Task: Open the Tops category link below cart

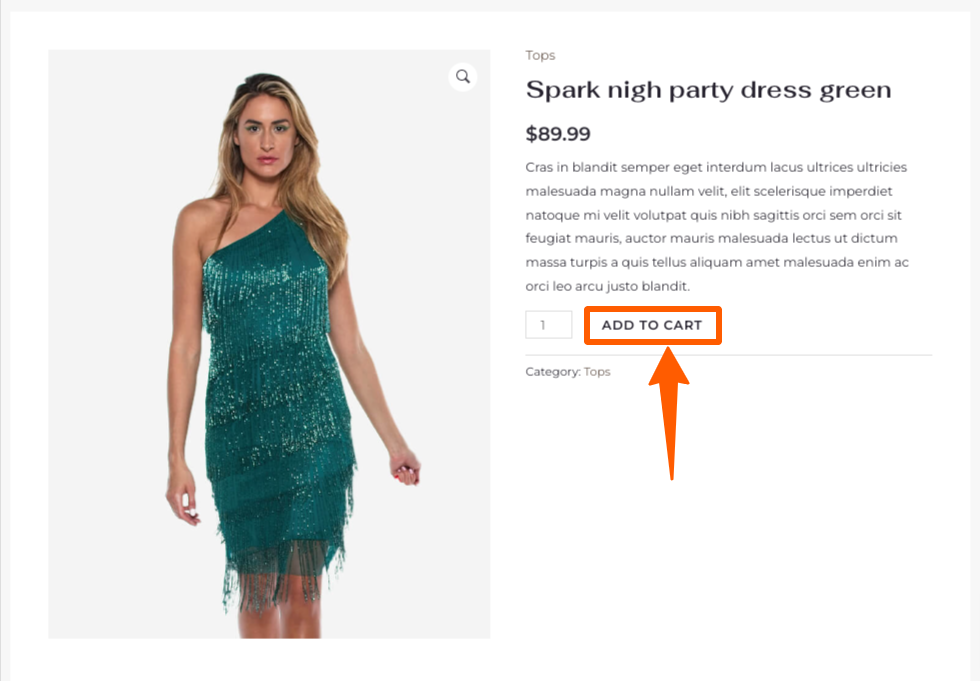Action: coord(597,372)
